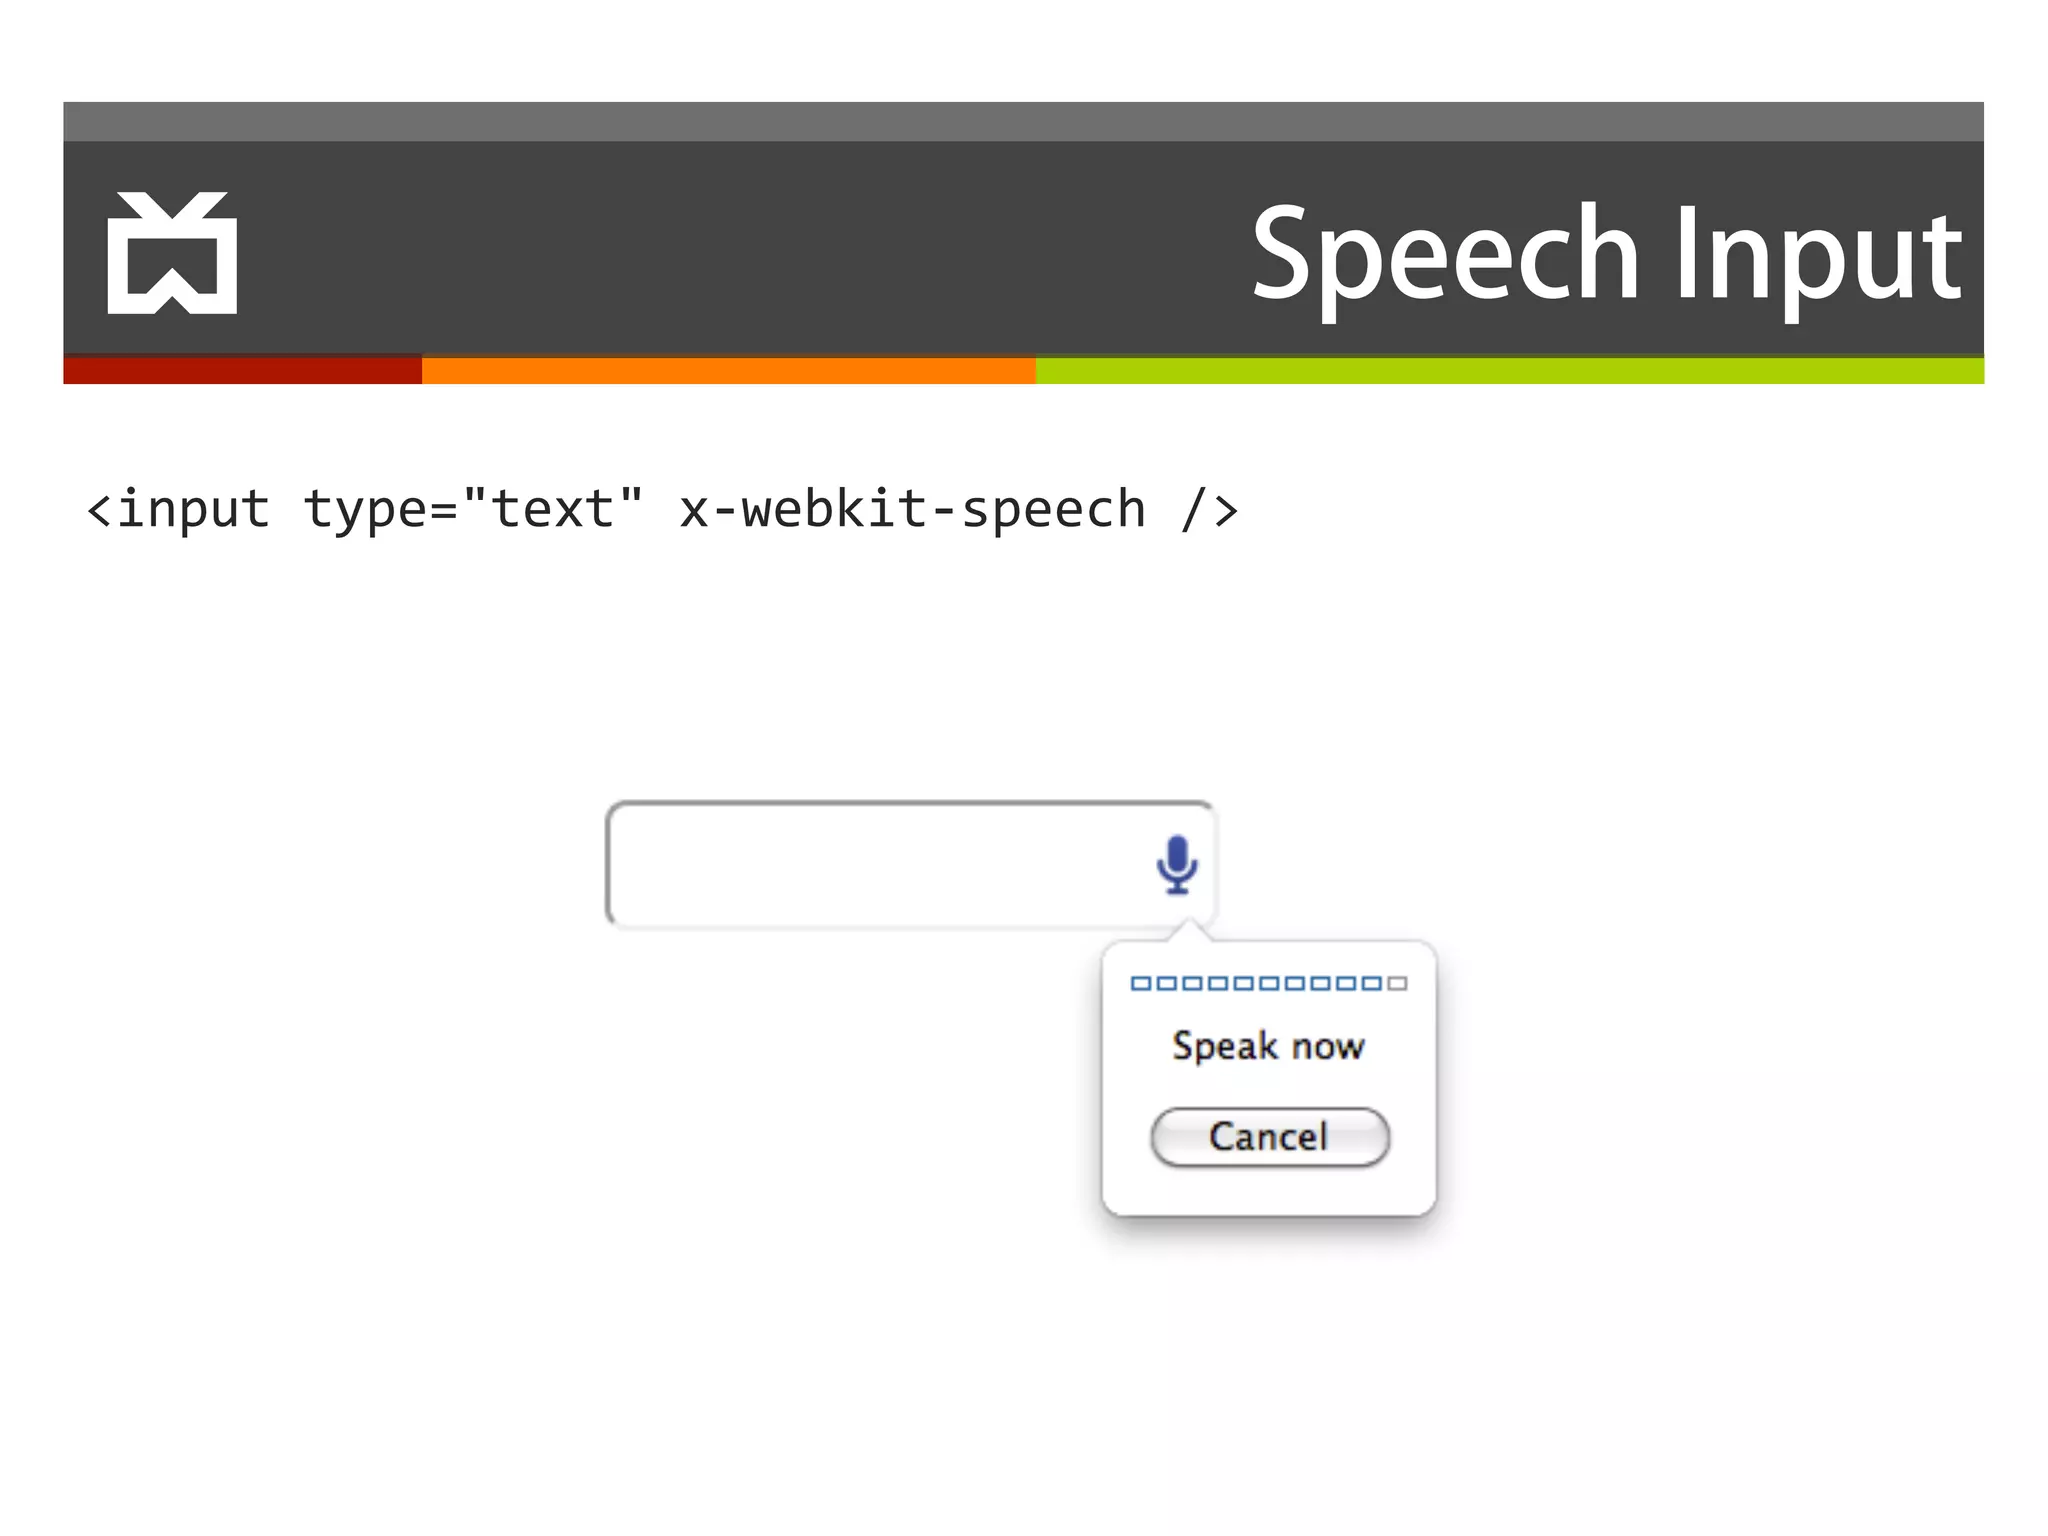
Task: Click the audio level meter squares
Action: [x=1269, y=983]
